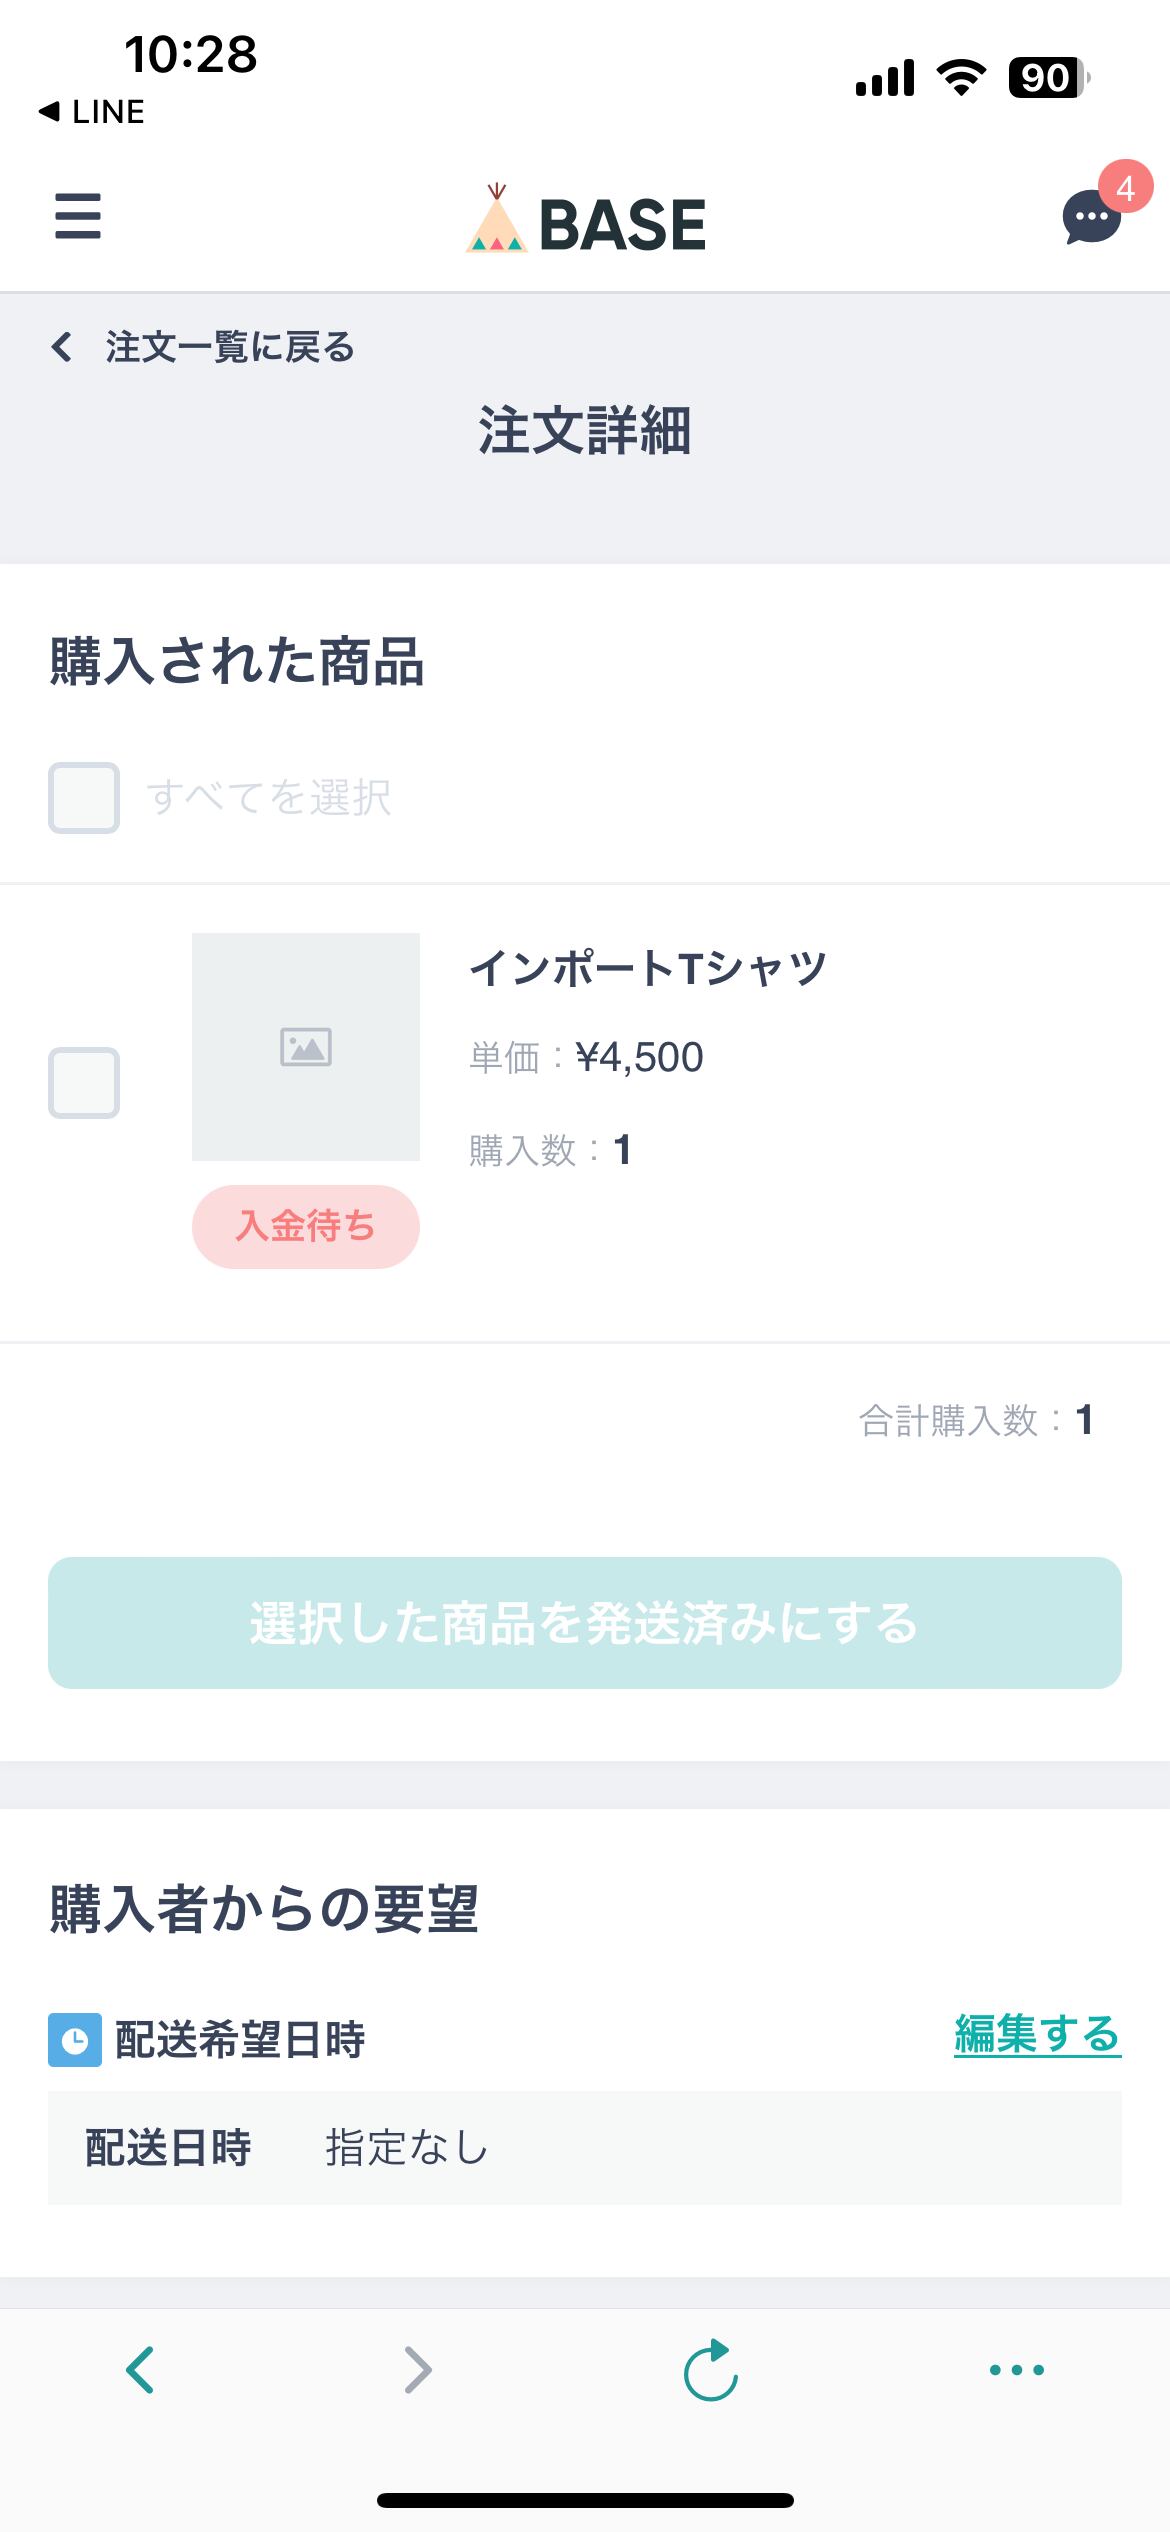Open the hamburger menu
The height and width of the screenshot is (2532, 1170).
78,216
